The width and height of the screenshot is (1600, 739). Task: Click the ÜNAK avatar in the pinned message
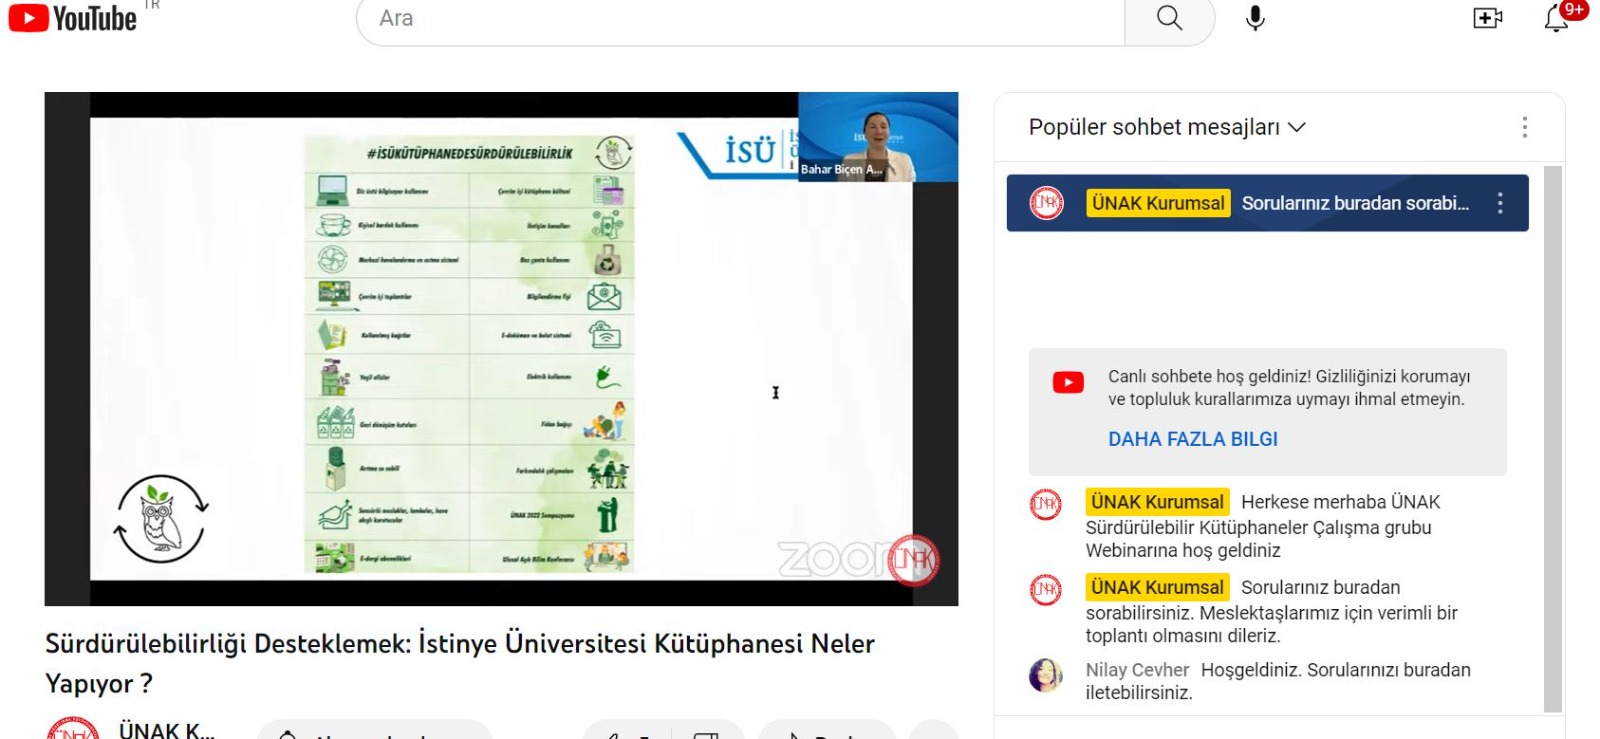click(1046, 203)
